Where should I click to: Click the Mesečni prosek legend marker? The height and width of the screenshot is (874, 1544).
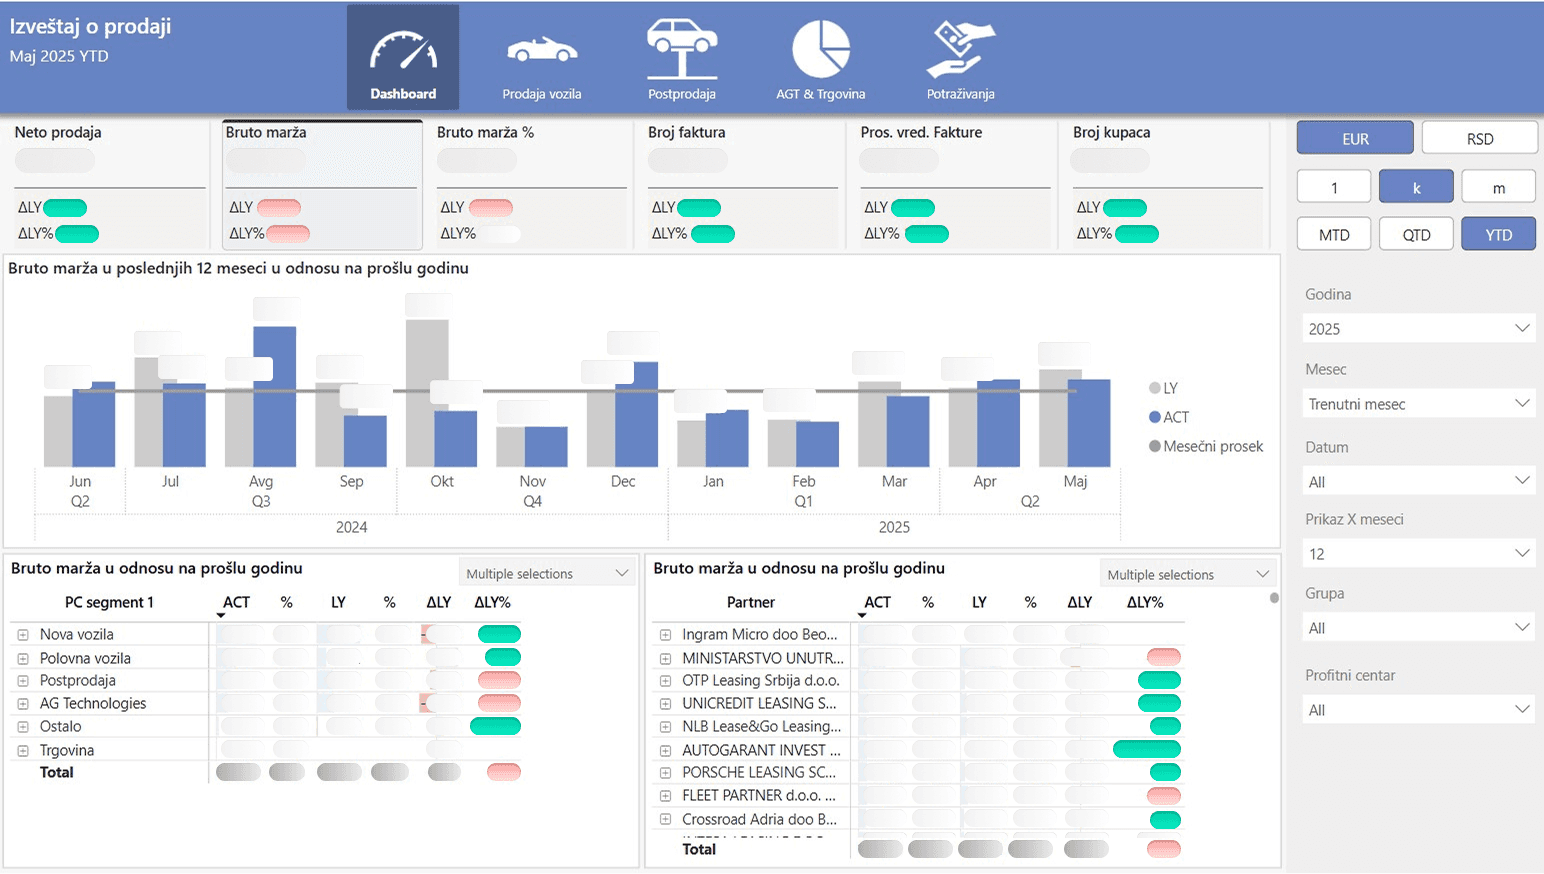(1155, 446)
